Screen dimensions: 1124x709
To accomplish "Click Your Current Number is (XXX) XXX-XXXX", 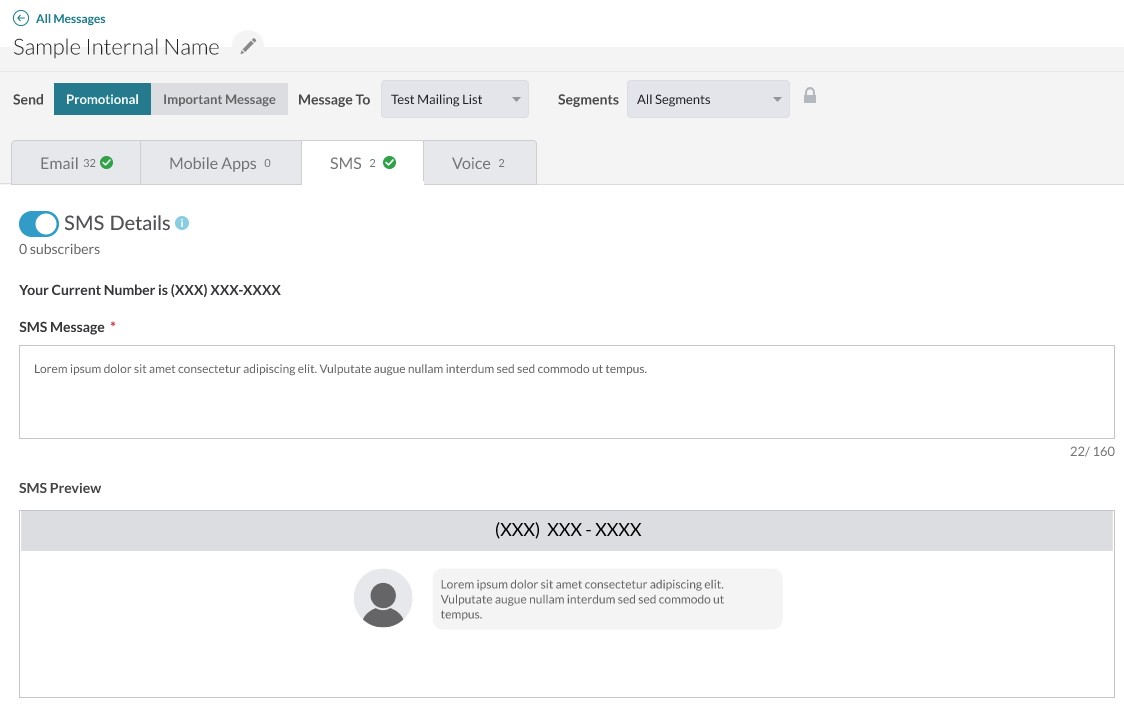I will pos(150,290).
